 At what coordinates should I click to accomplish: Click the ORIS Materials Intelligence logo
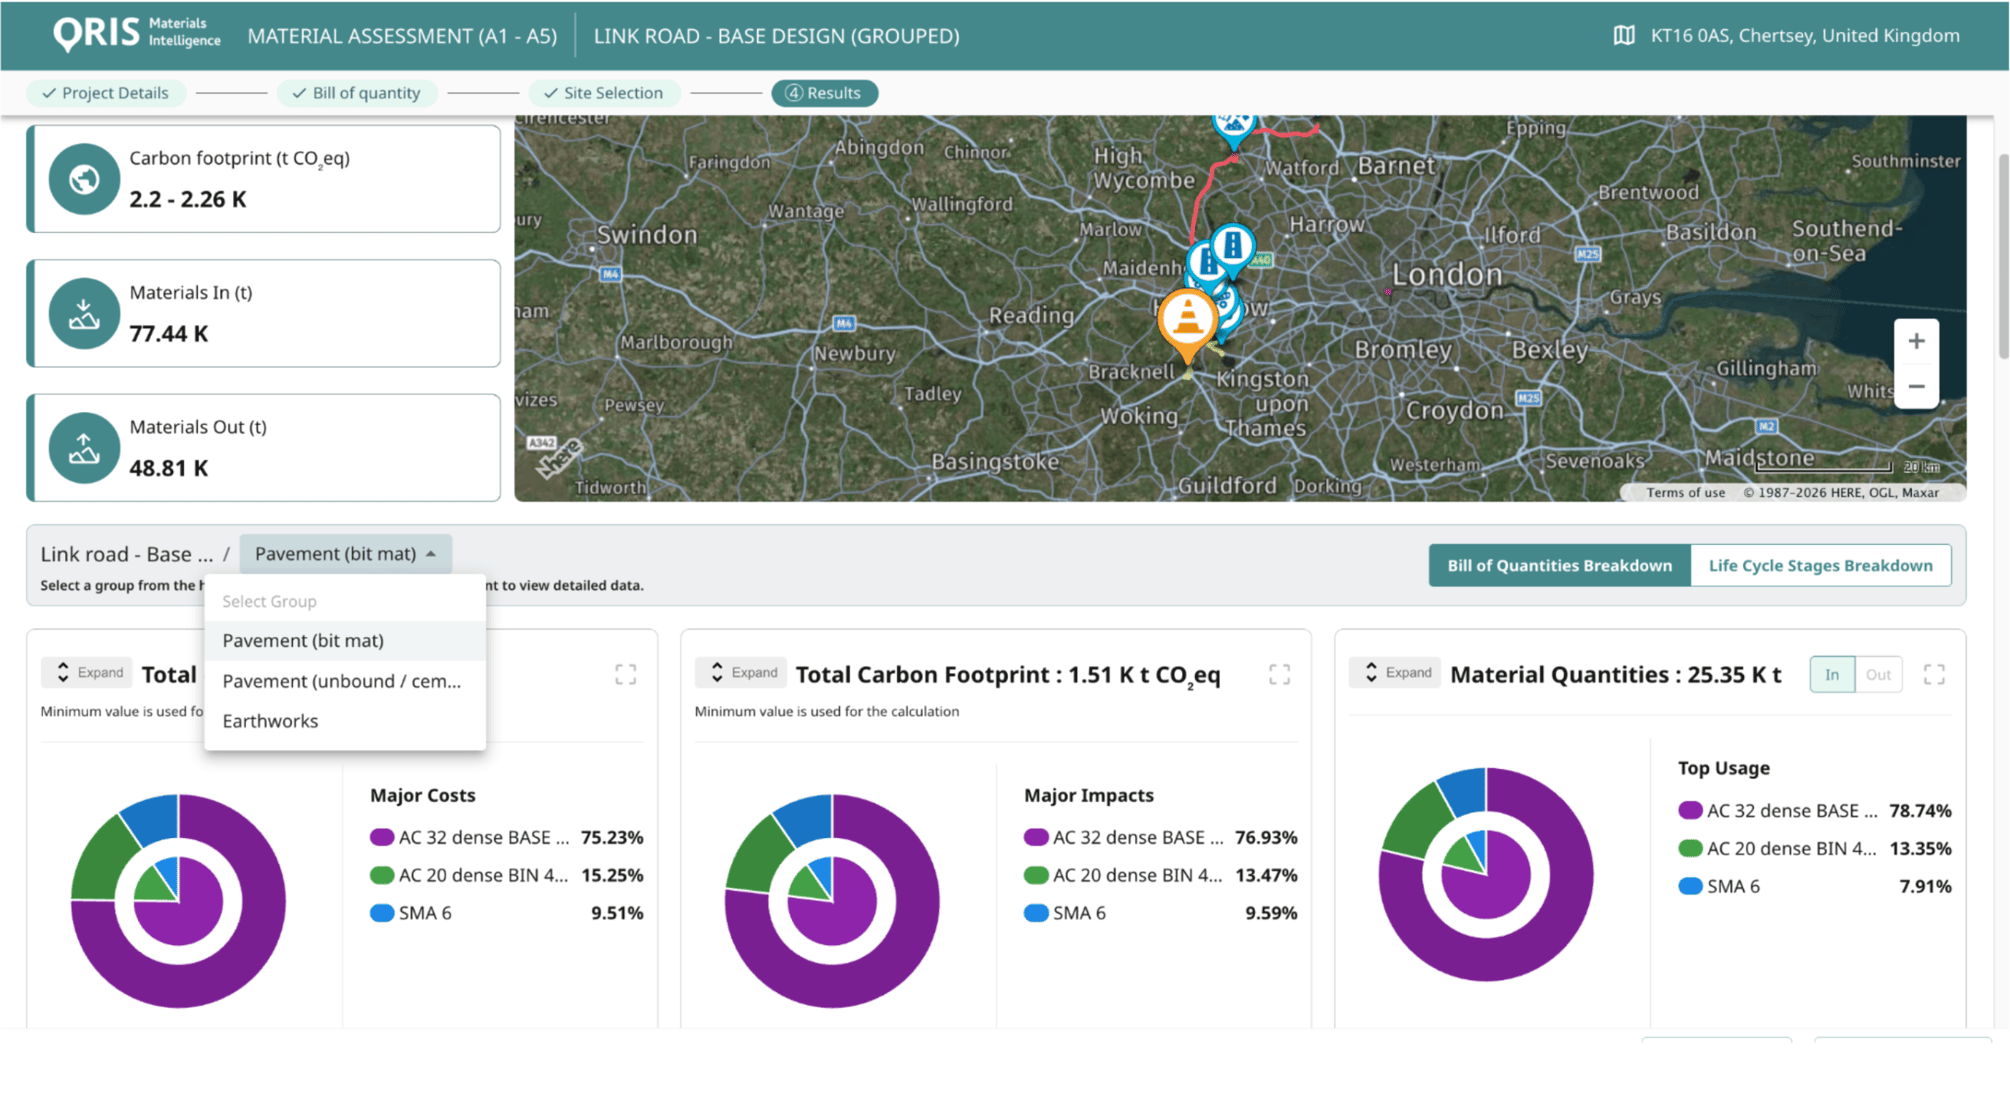[x=137, y=34]
